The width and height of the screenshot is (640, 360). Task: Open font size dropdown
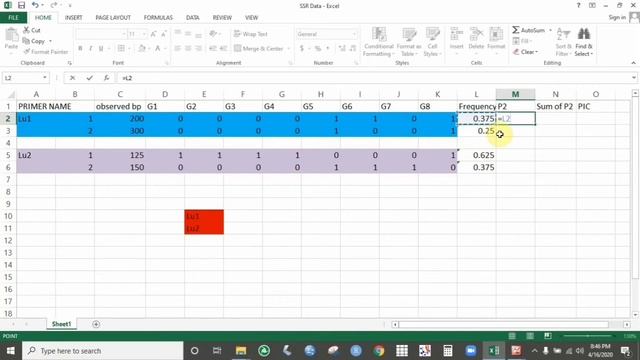[144, 34]
